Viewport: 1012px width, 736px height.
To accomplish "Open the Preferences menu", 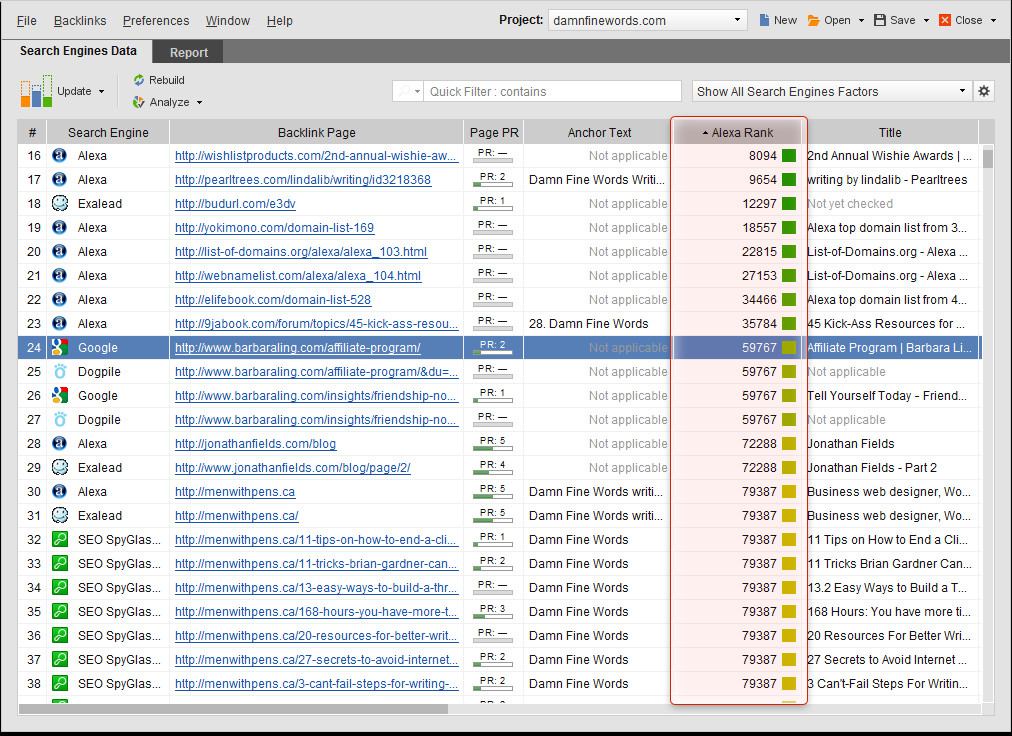I will pos(156,21).
